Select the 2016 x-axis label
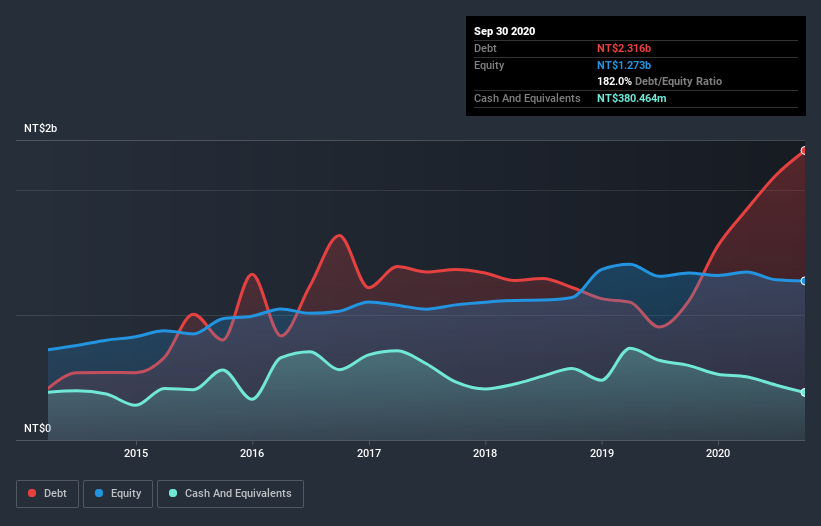This screenshot has height=526, width=821. [252, 453]
